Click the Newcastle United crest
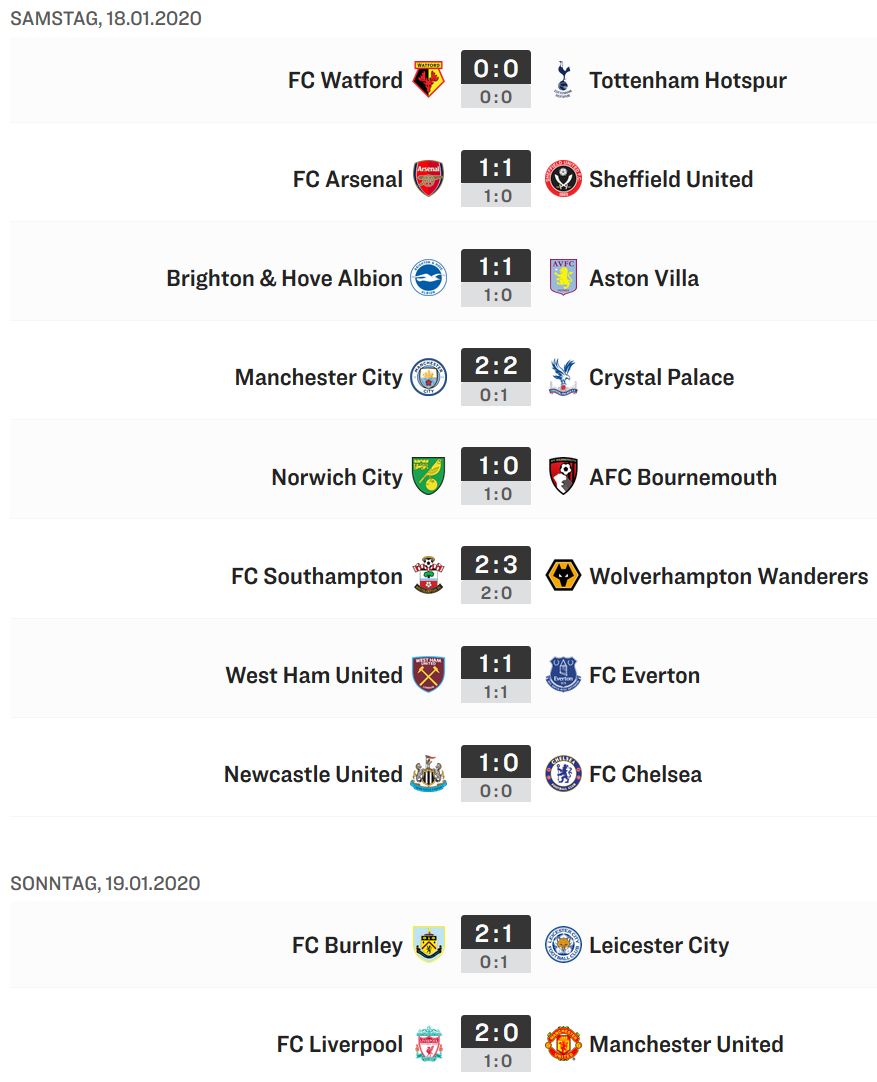The height and width of the screenshot is (1082, 877). (428, 774)
